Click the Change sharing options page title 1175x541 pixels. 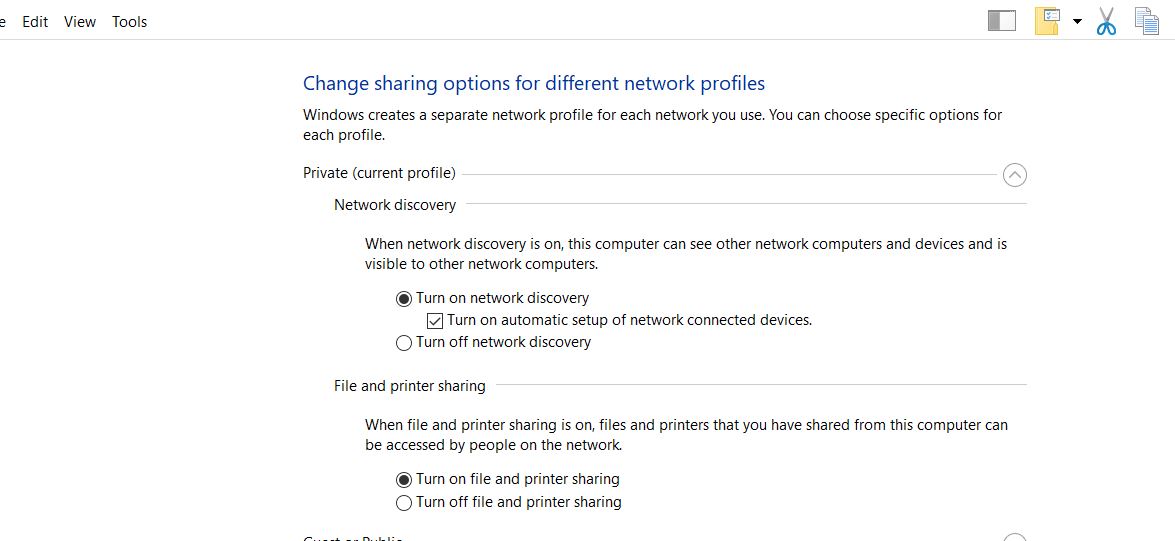(x=534, y=83)
